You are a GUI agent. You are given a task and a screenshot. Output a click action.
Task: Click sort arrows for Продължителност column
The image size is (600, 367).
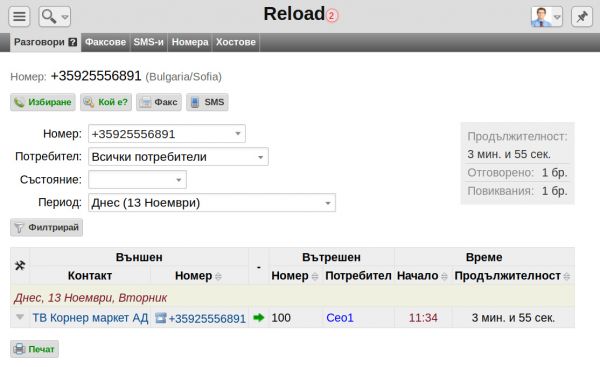coord(567,276)
